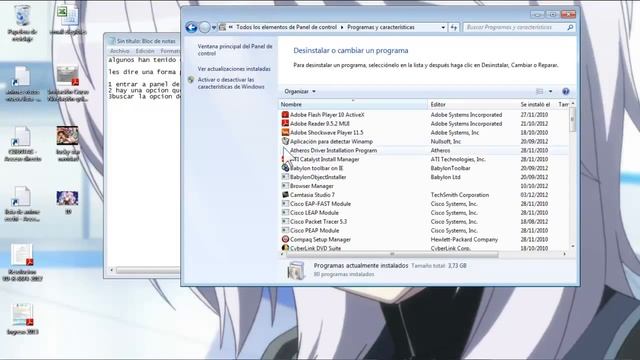The height and width of the screenshot is (360, 640).
Task: Sort by the Editor column header
Action: point(473,105)
